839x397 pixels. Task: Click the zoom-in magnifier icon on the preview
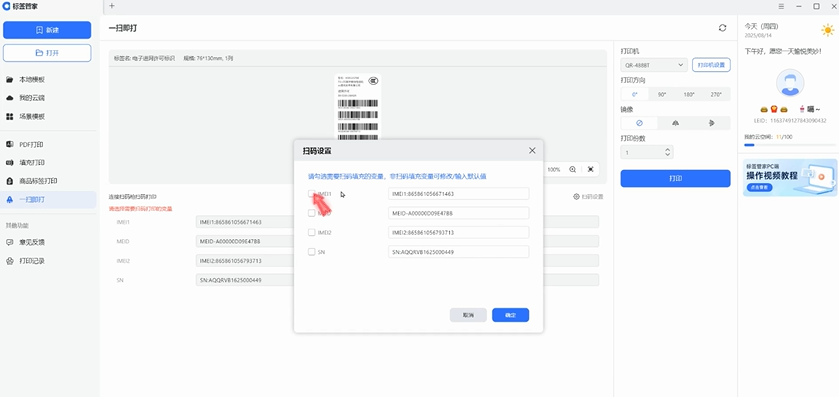coord(573,169)
